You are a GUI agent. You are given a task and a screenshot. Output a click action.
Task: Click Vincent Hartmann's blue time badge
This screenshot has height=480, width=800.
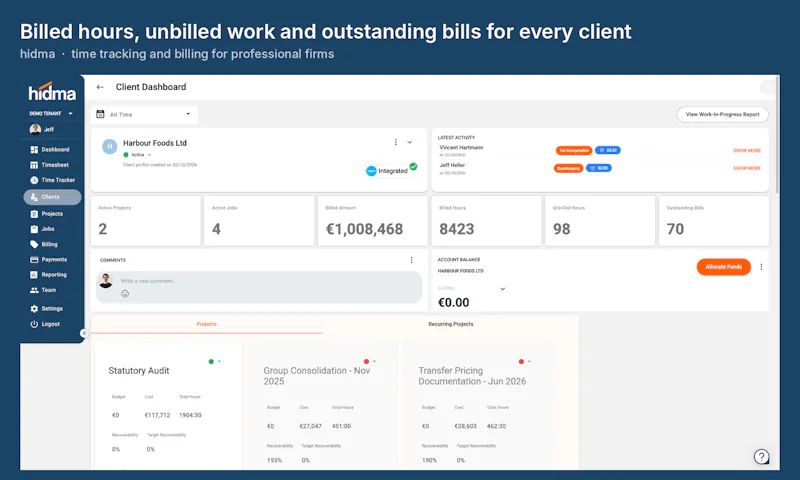click(608, 150)
